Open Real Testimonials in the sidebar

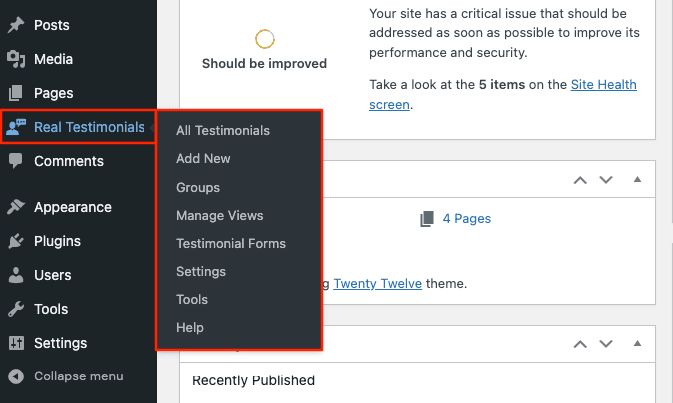click(78, 127)
